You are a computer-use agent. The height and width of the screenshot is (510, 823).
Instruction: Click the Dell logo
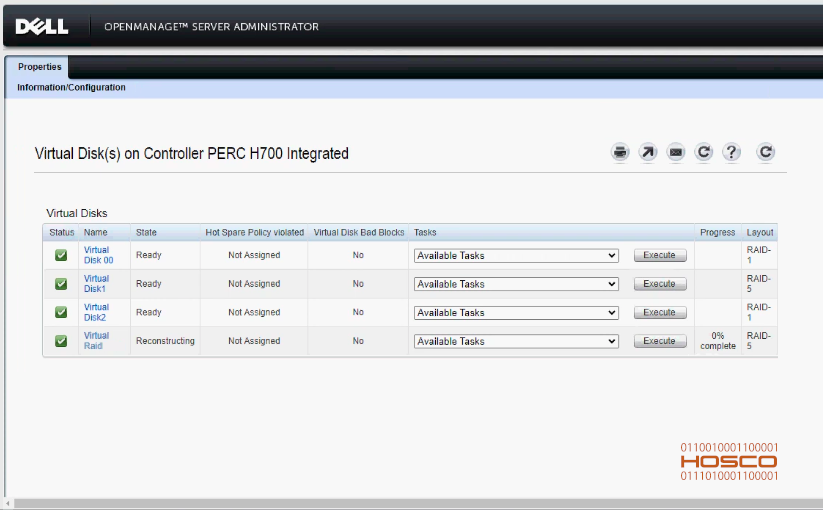click(x=41, y=27)
